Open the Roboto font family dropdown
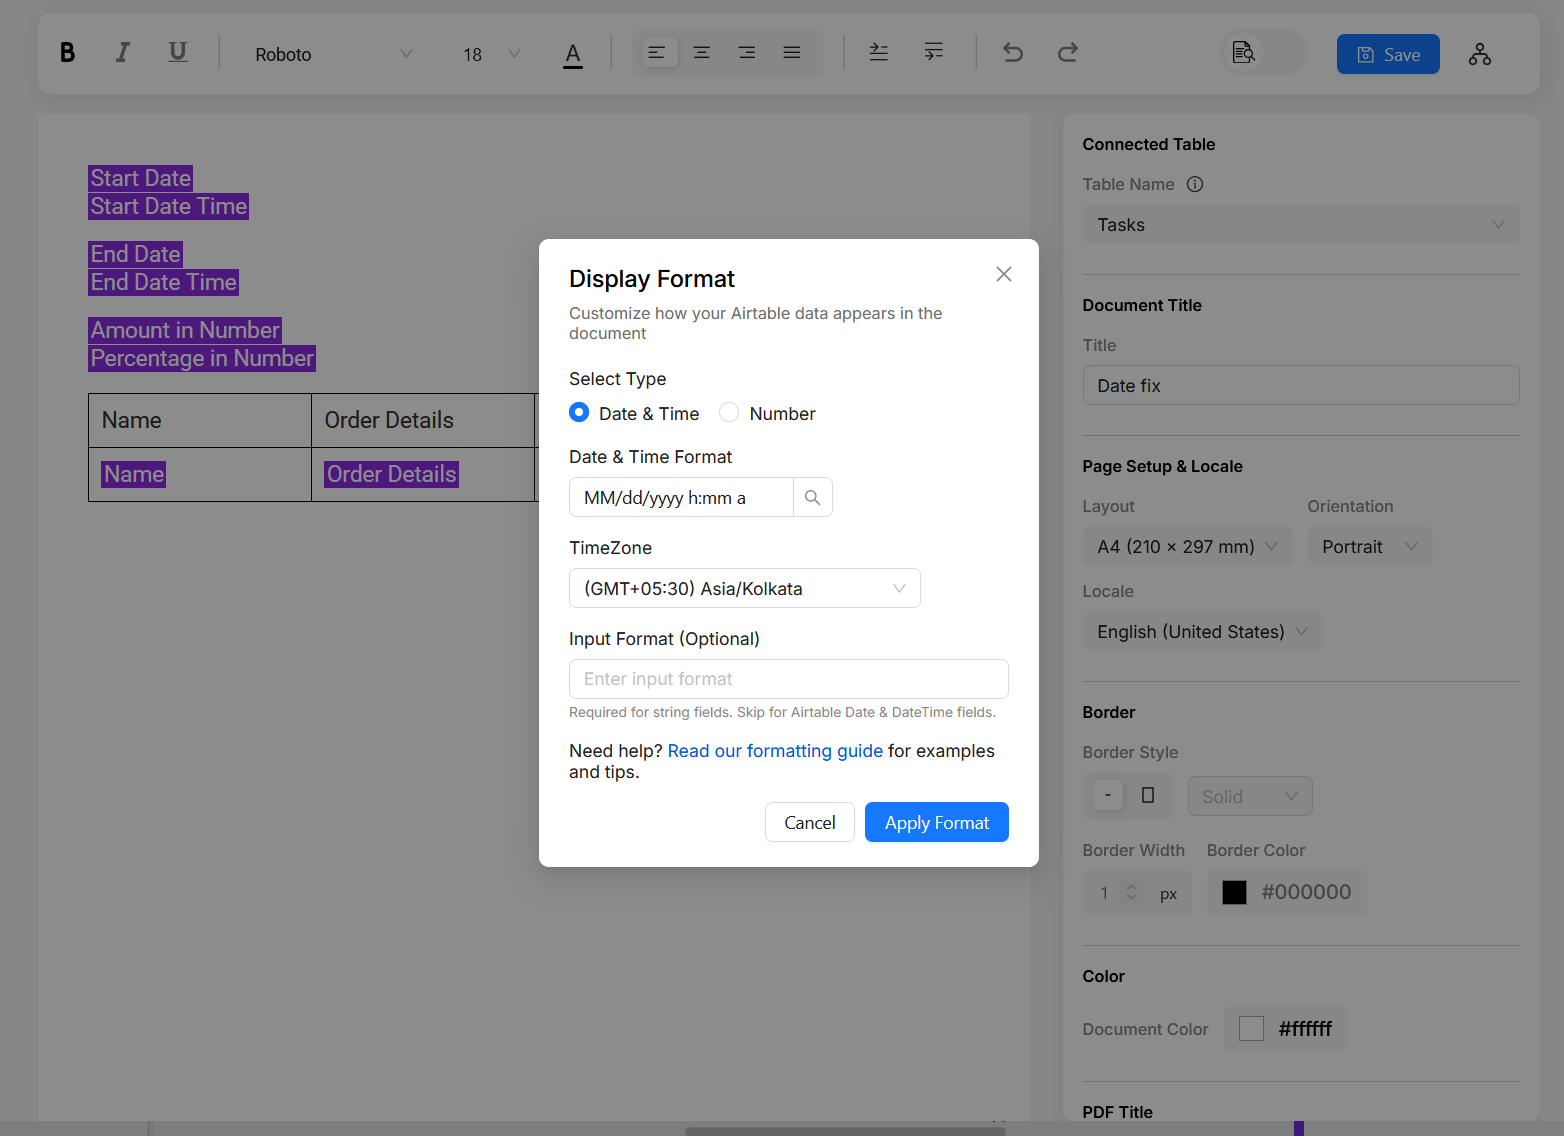Image resolution: width=1564 pixels, height=1136 pixels. click(x=333, y=54)
